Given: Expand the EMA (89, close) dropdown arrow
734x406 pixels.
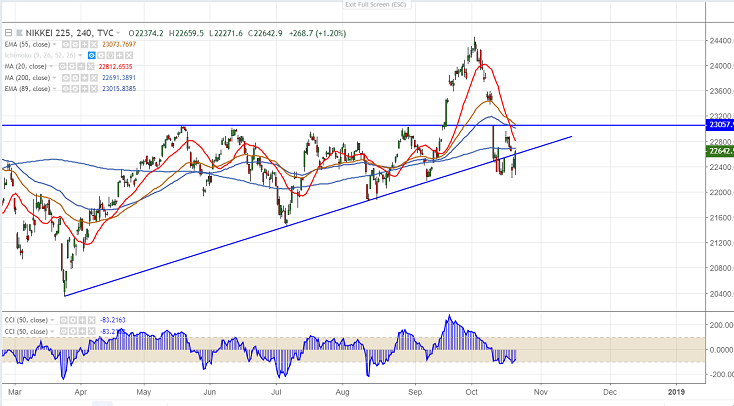Looking at the screenshot, I should (54, 89).
